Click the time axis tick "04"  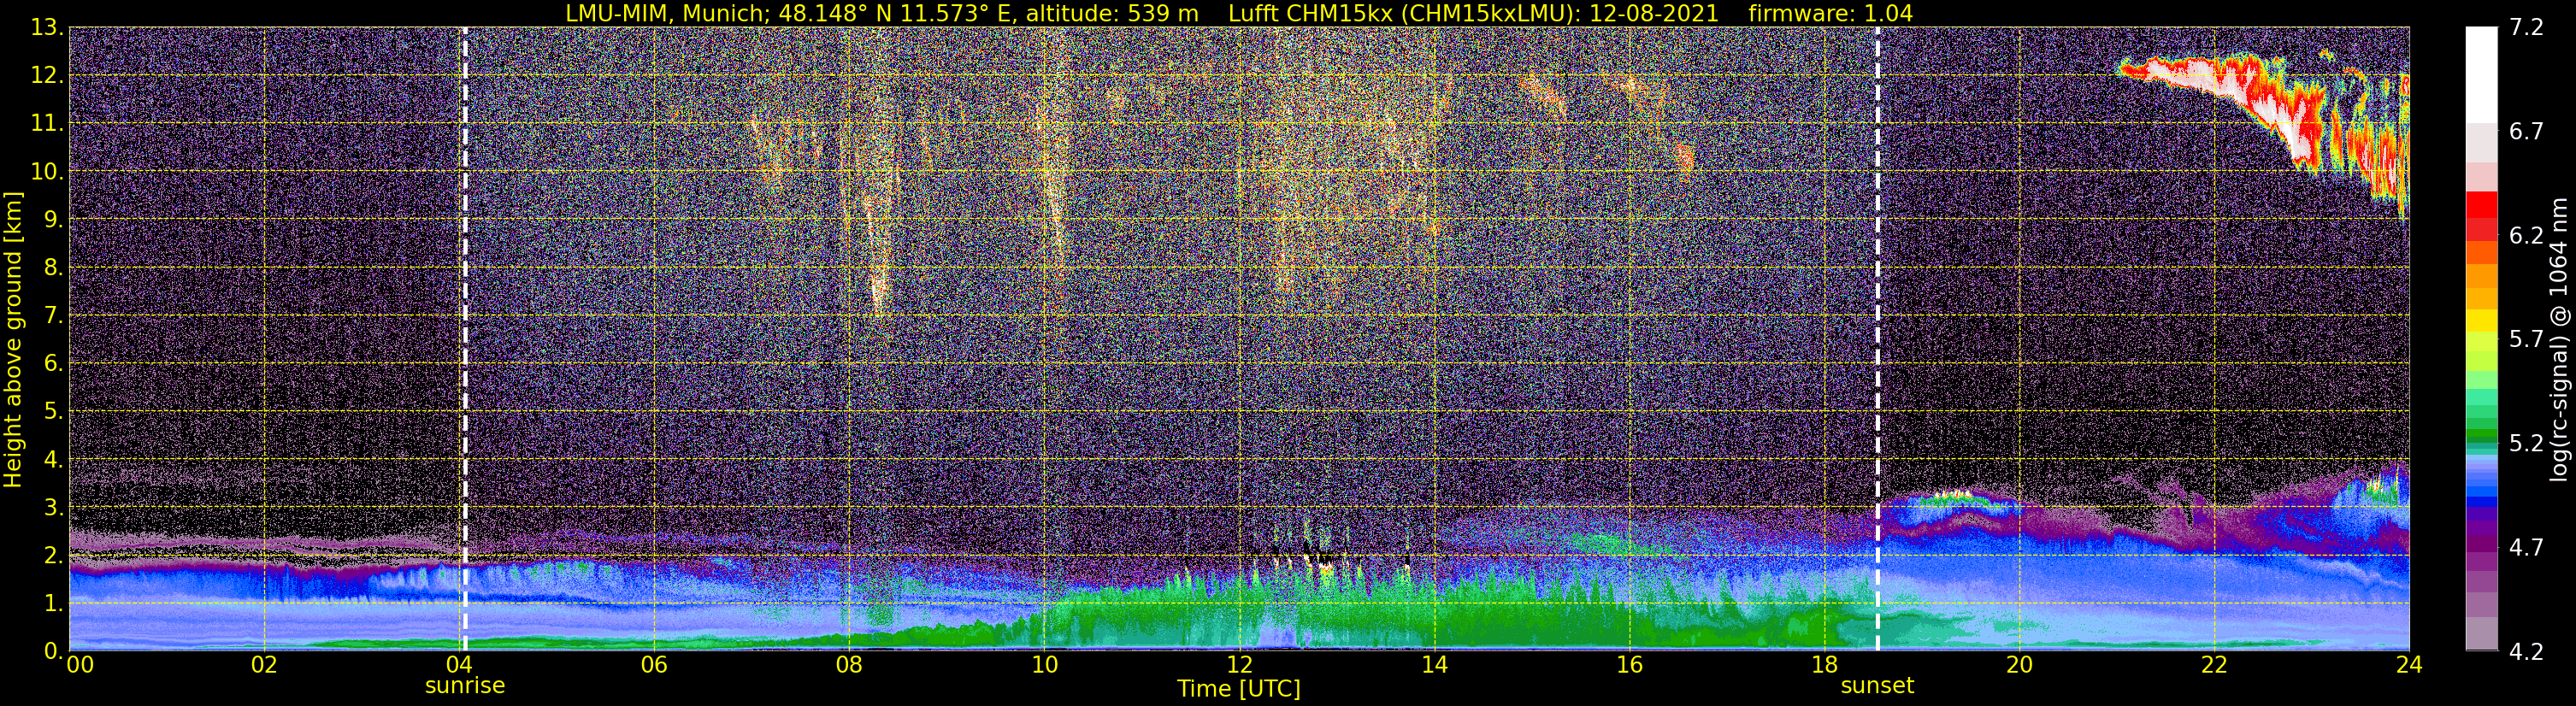459,666
